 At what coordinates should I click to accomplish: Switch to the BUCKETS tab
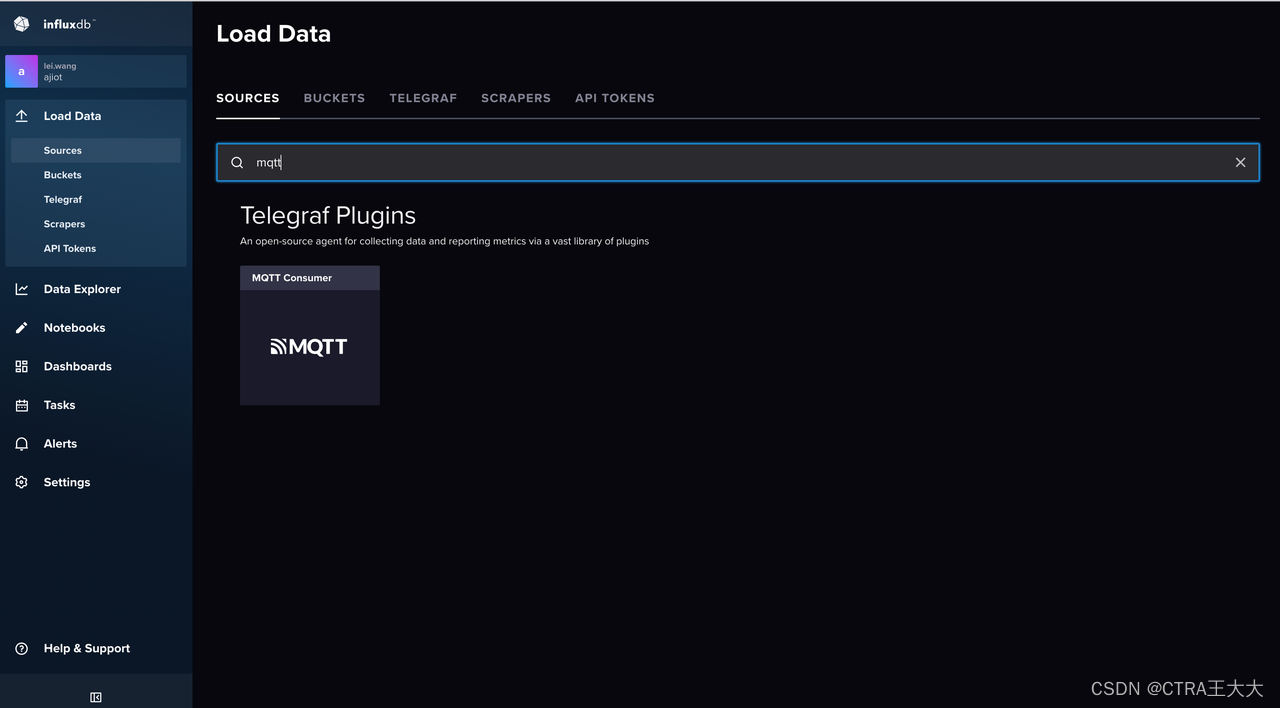click(x=334, y=97)
